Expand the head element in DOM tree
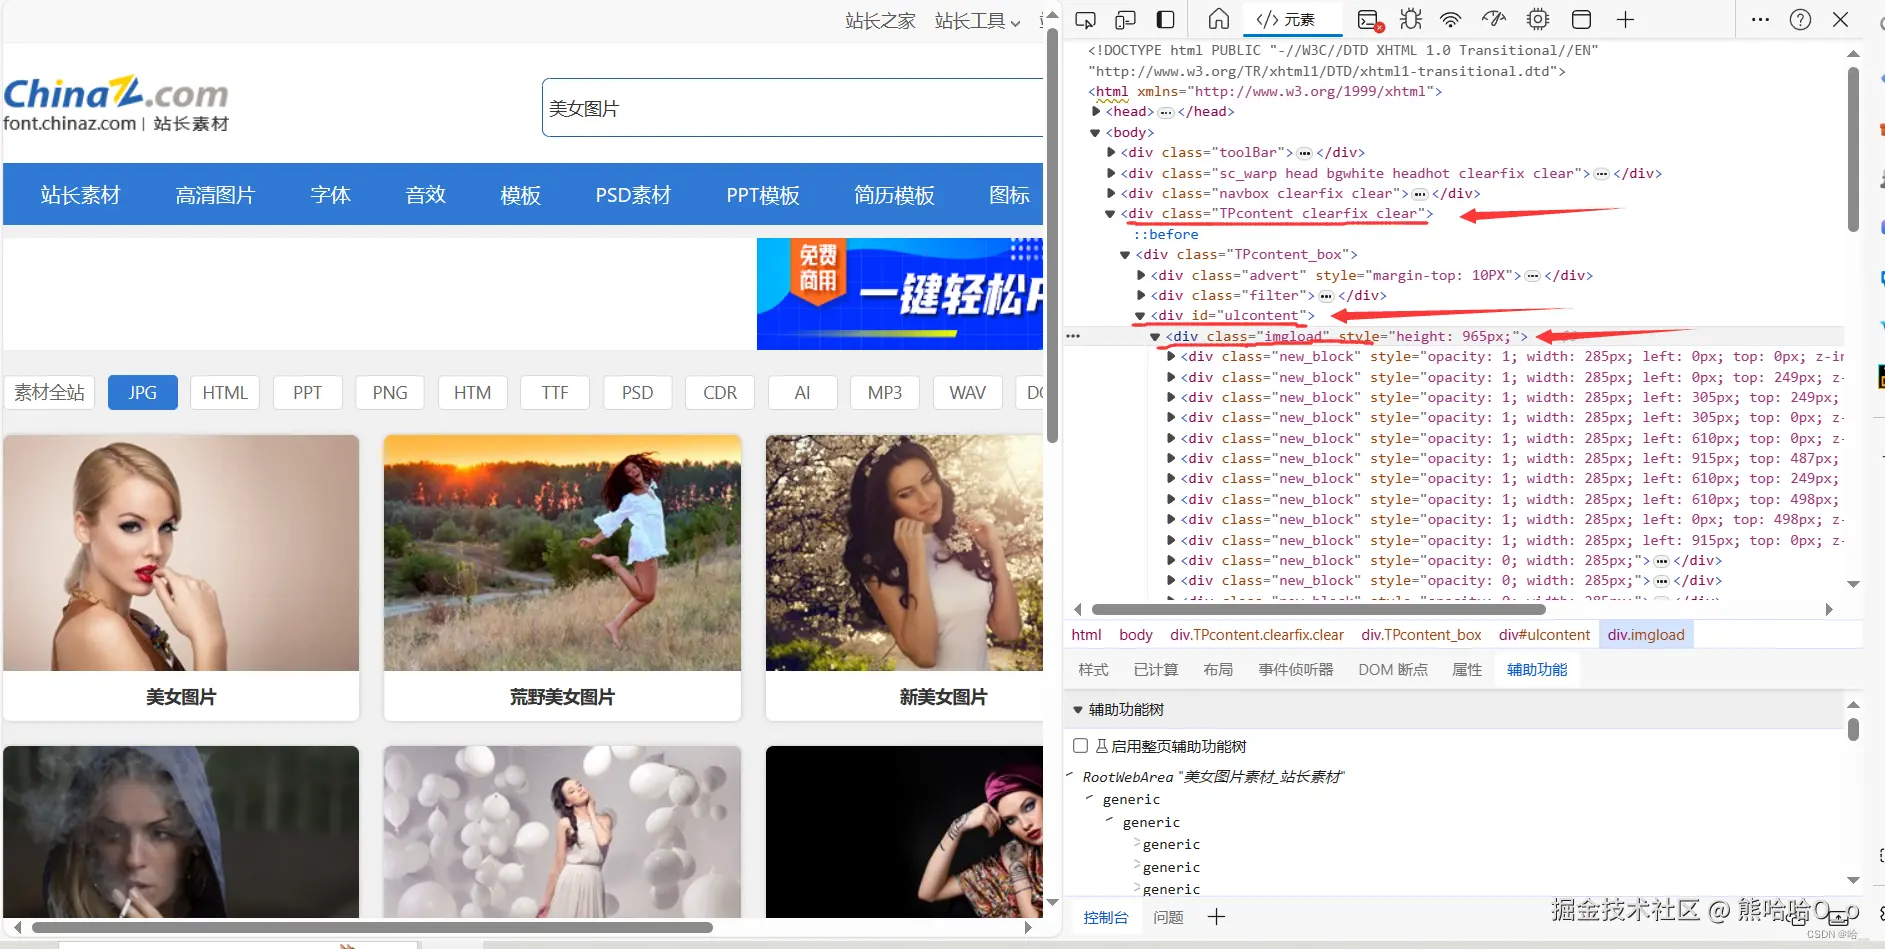 (x=1096, y=111)
